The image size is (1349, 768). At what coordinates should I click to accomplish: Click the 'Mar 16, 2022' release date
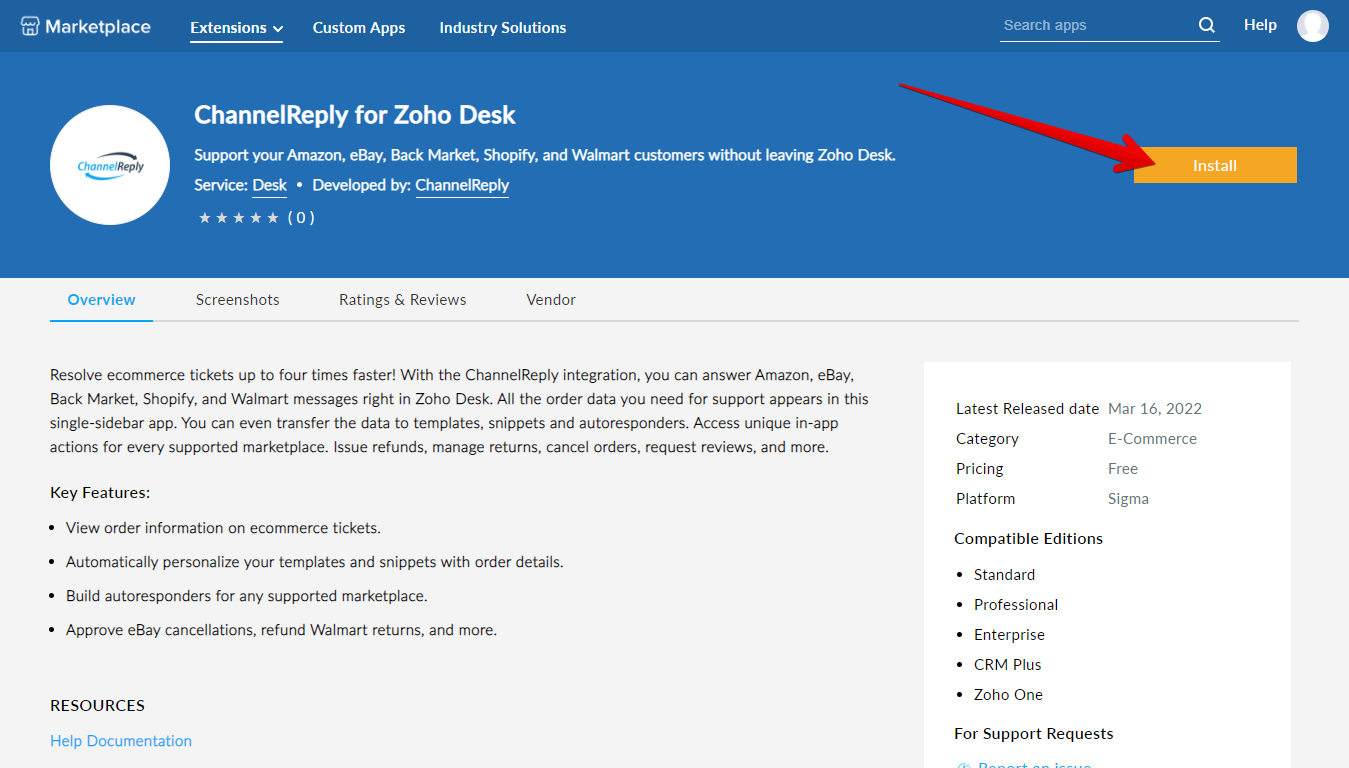pos(1155,409)
